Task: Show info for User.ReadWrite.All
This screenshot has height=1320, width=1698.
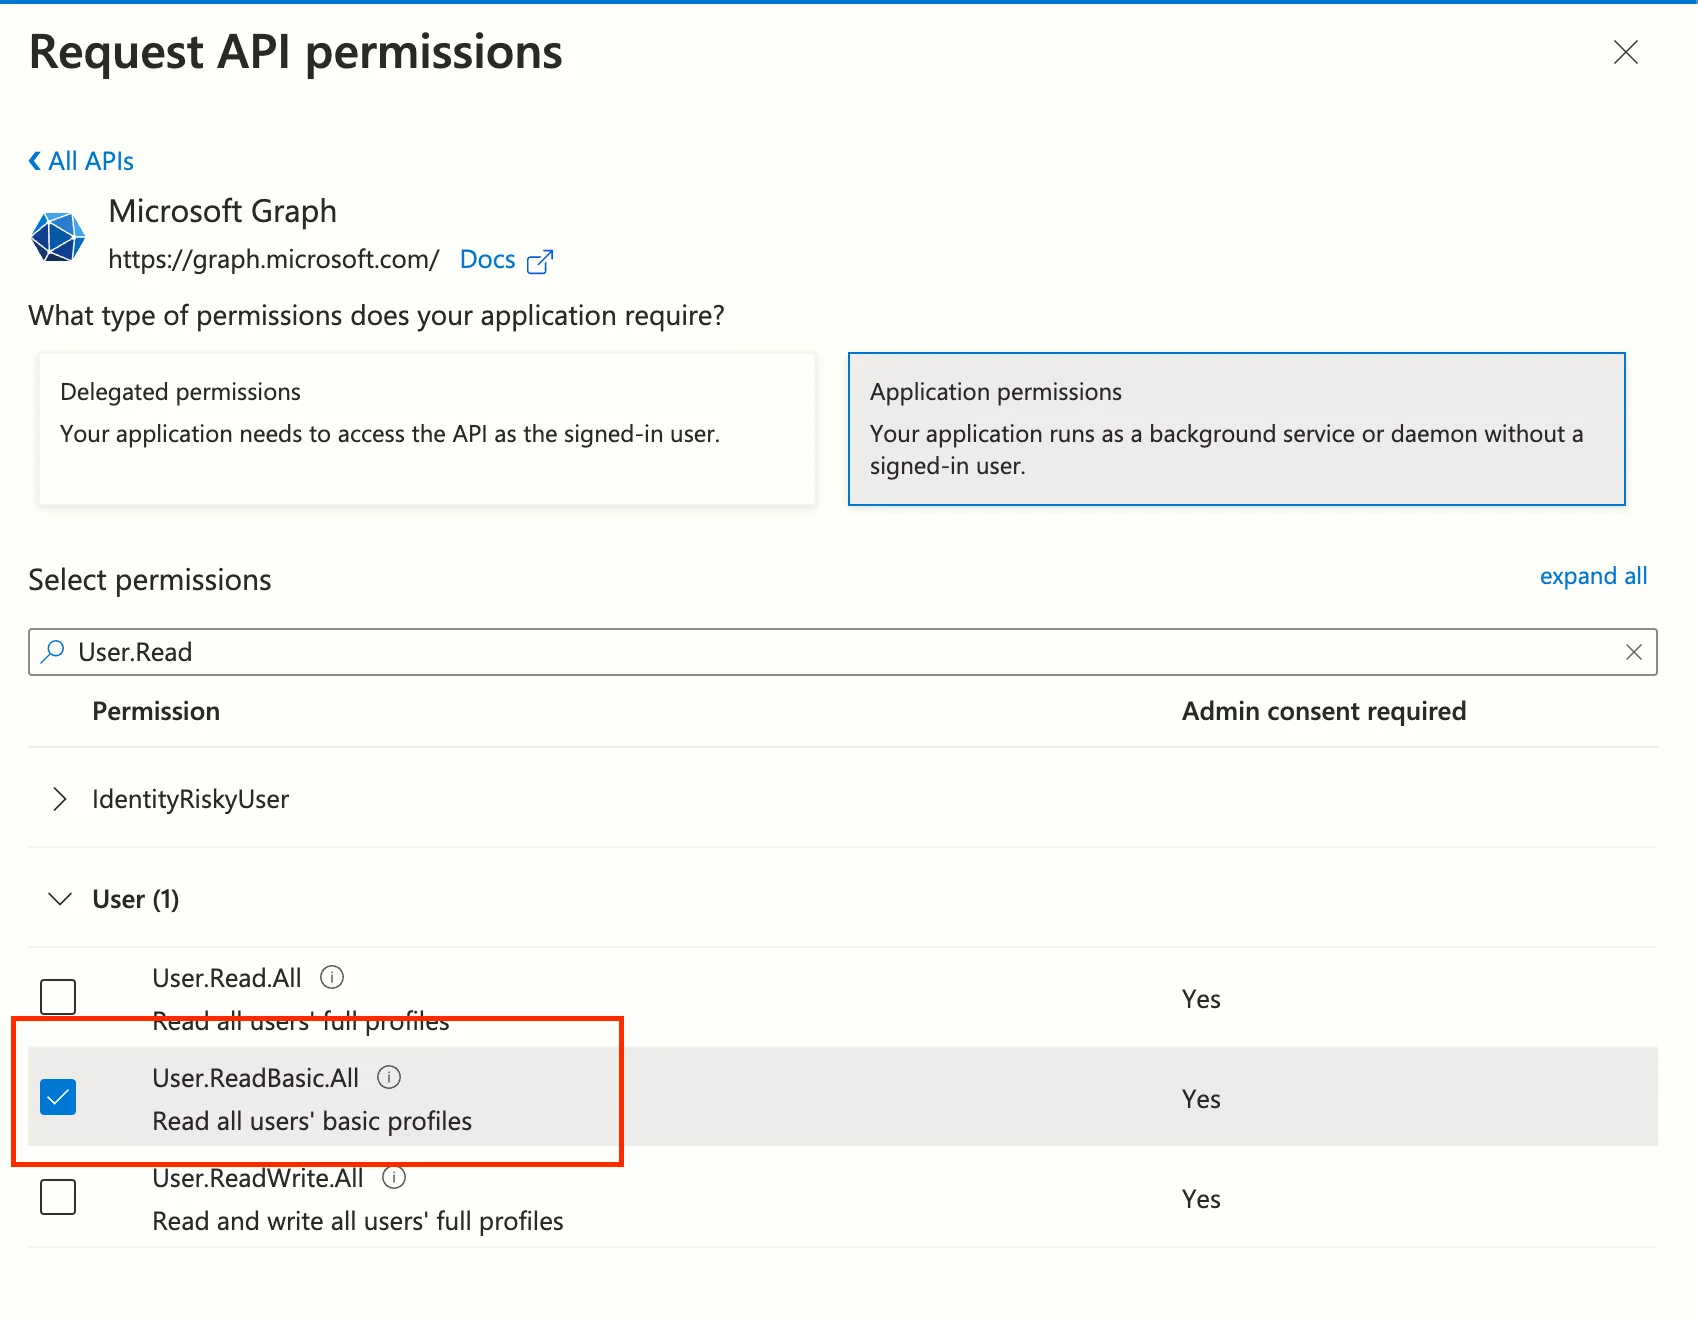Action: point(394,1177)
